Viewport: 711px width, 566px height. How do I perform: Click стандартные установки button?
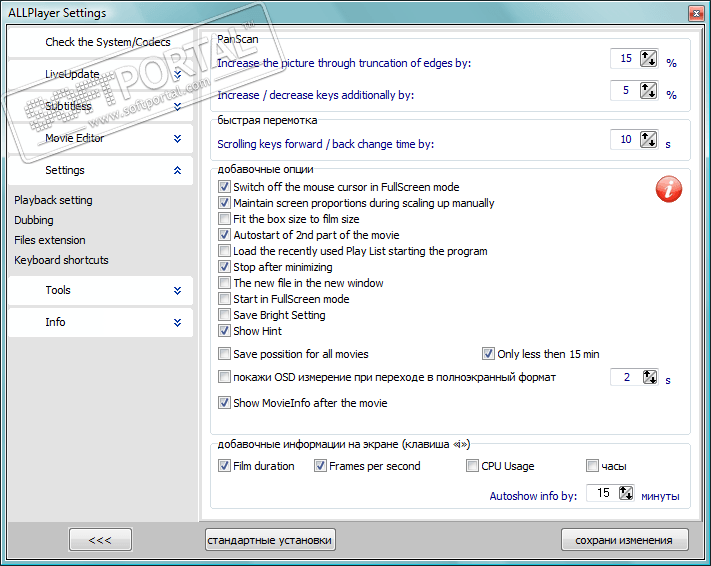pos(270,540)
